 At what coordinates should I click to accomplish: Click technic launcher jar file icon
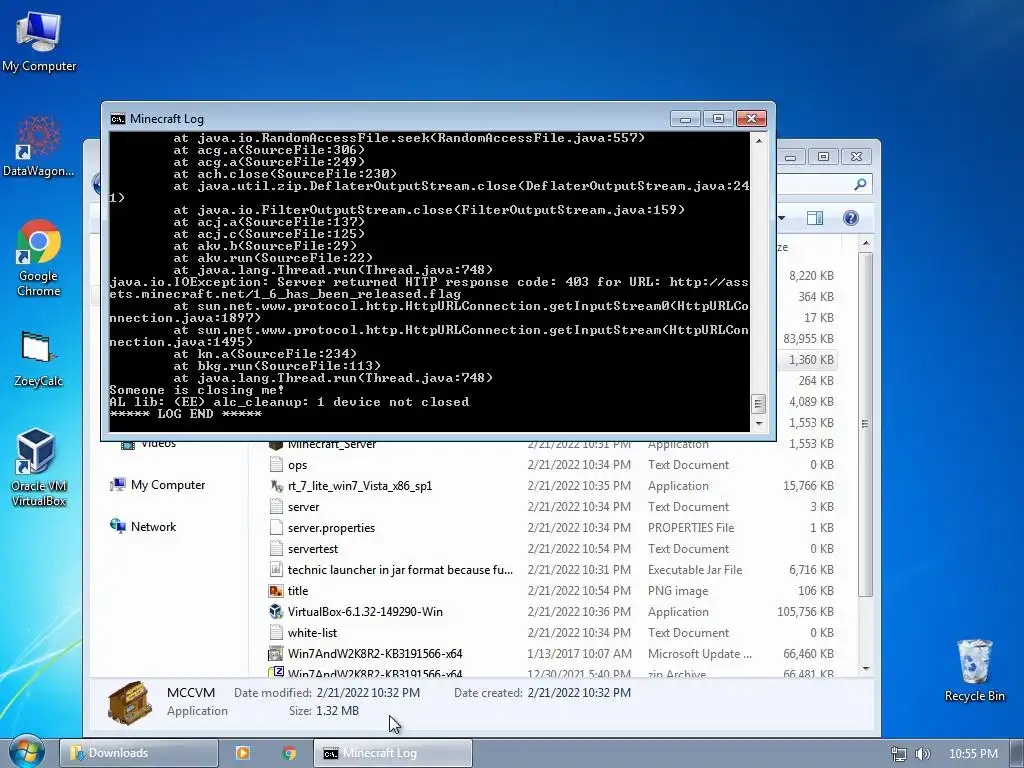(276, 569)
